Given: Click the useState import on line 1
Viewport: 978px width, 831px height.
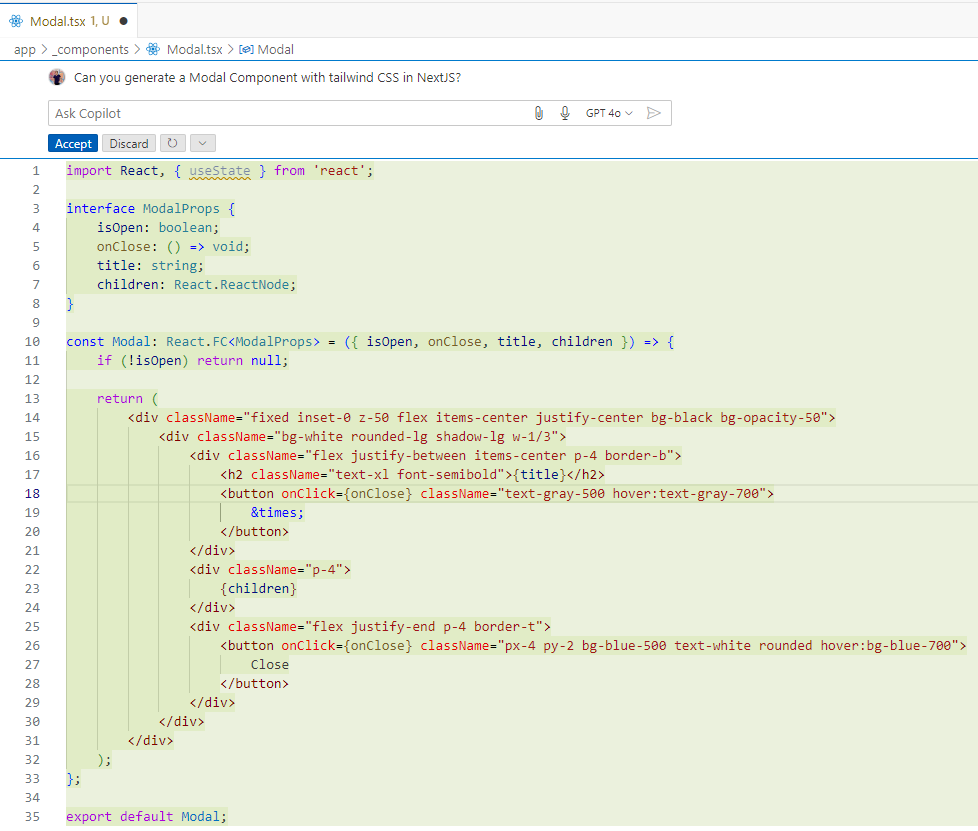Looking at the screenshot, I should (219, 170).
